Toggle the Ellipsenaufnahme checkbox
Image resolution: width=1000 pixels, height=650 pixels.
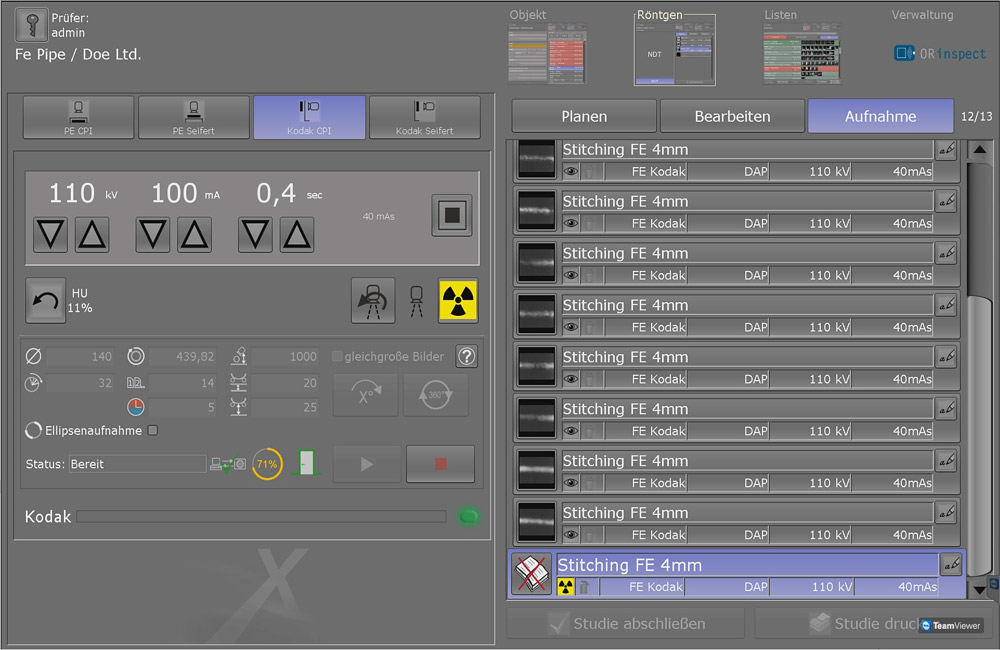(153, 431)
